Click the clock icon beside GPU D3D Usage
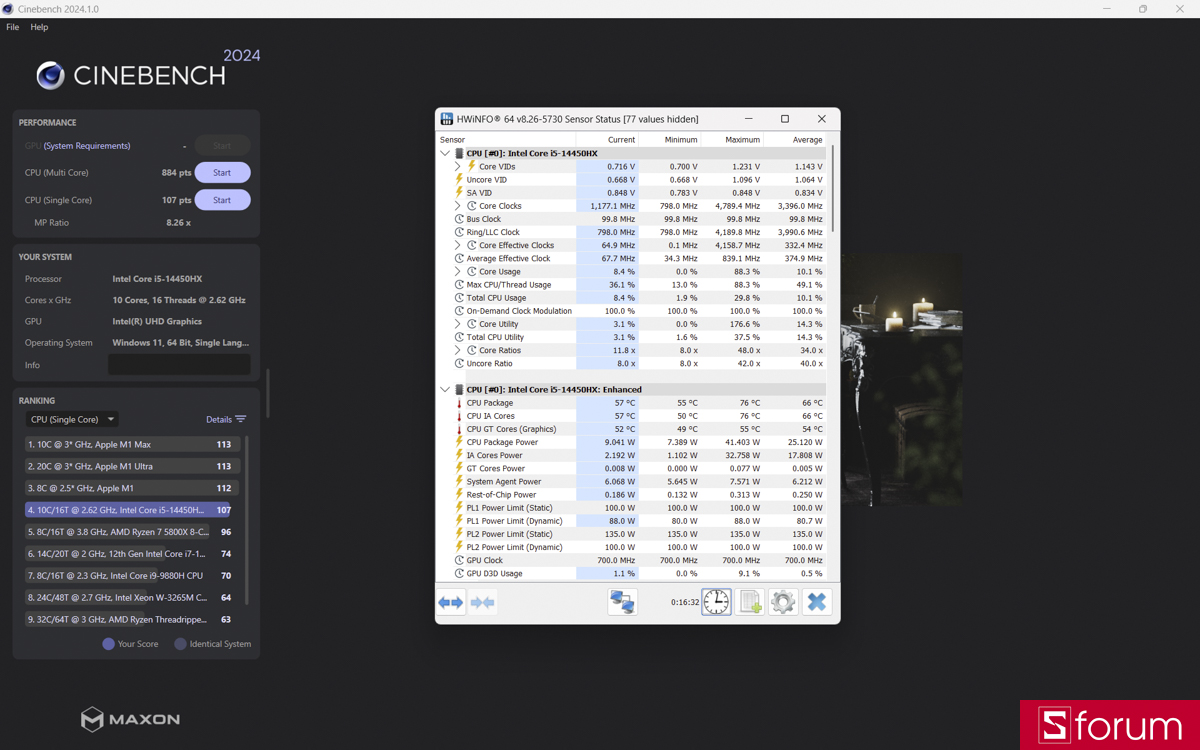 click(459, 573)
